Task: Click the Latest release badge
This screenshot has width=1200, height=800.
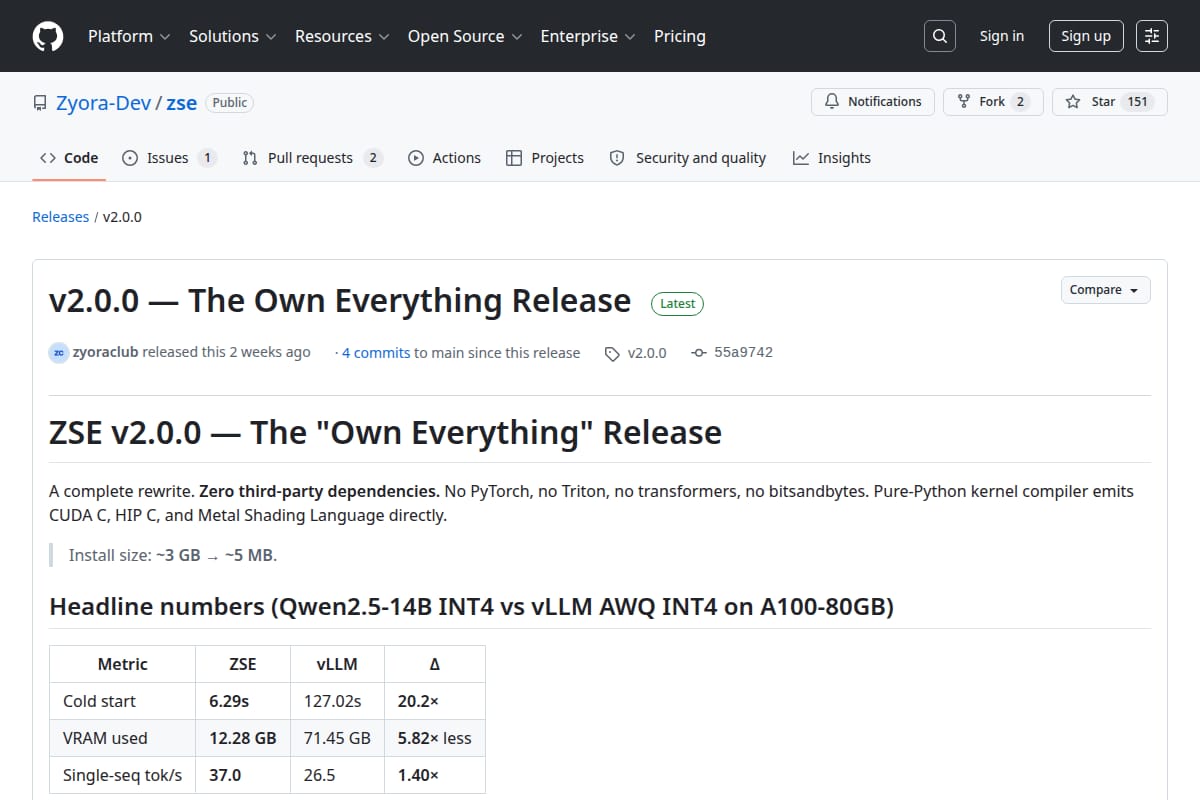Action: (x=678, y=303)
